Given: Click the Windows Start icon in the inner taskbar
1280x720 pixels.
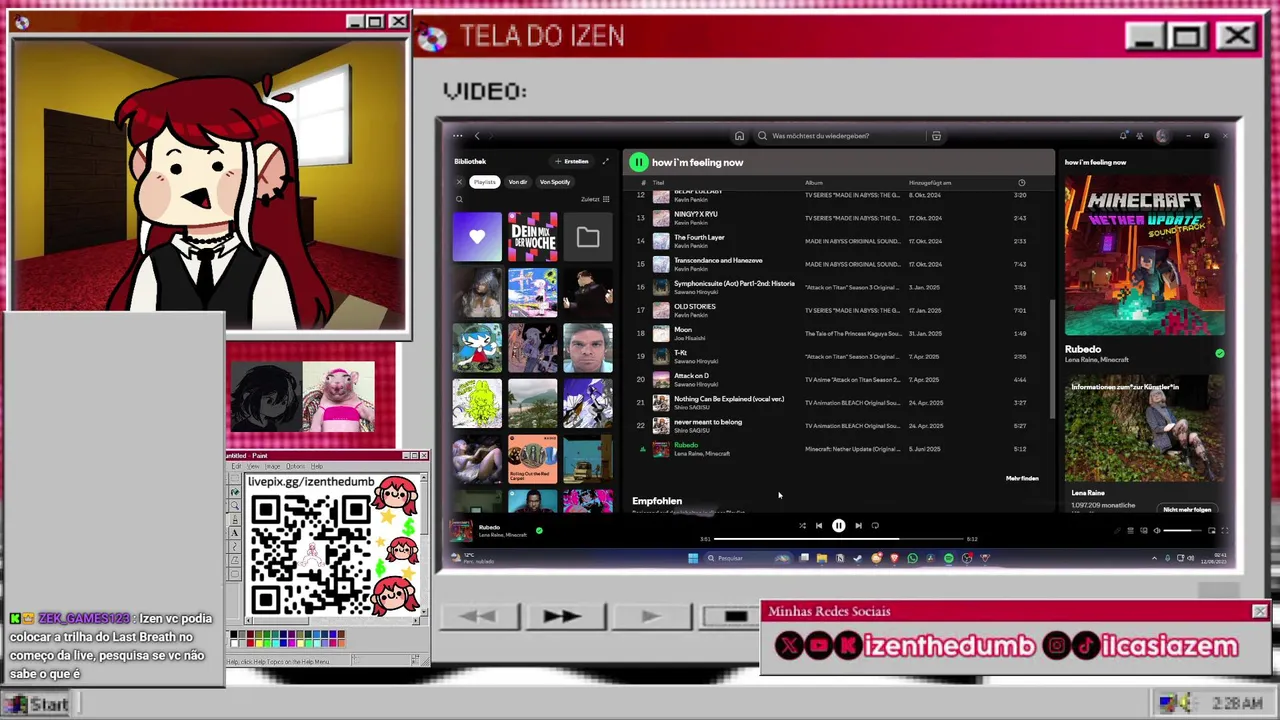Looking at the screenshot, I should click(692, 558).
